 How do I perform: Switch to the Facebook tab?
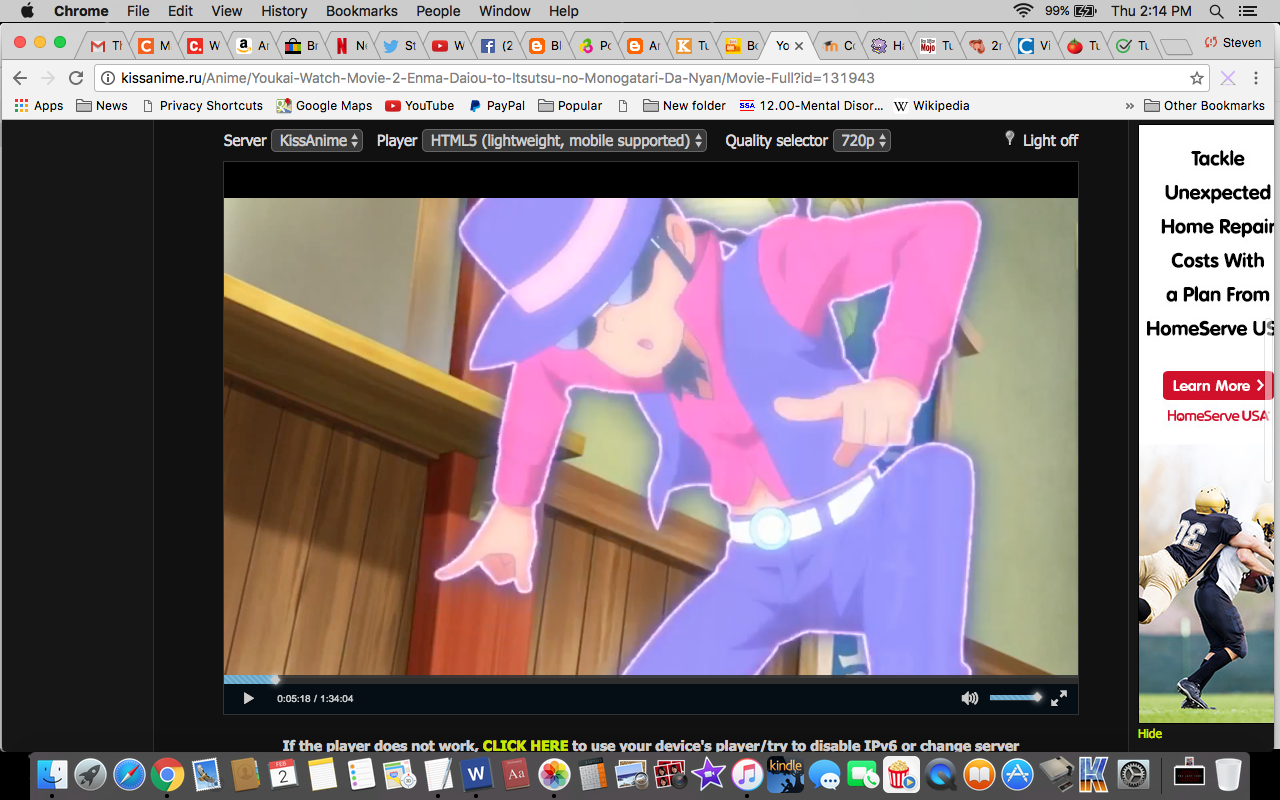coord(497,45)
